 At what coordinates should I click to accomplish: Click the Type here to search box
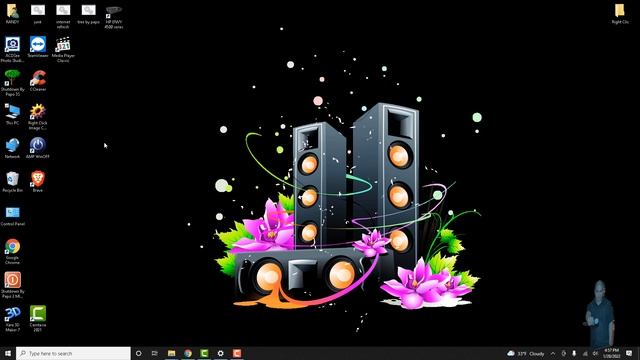click(73, 353)
